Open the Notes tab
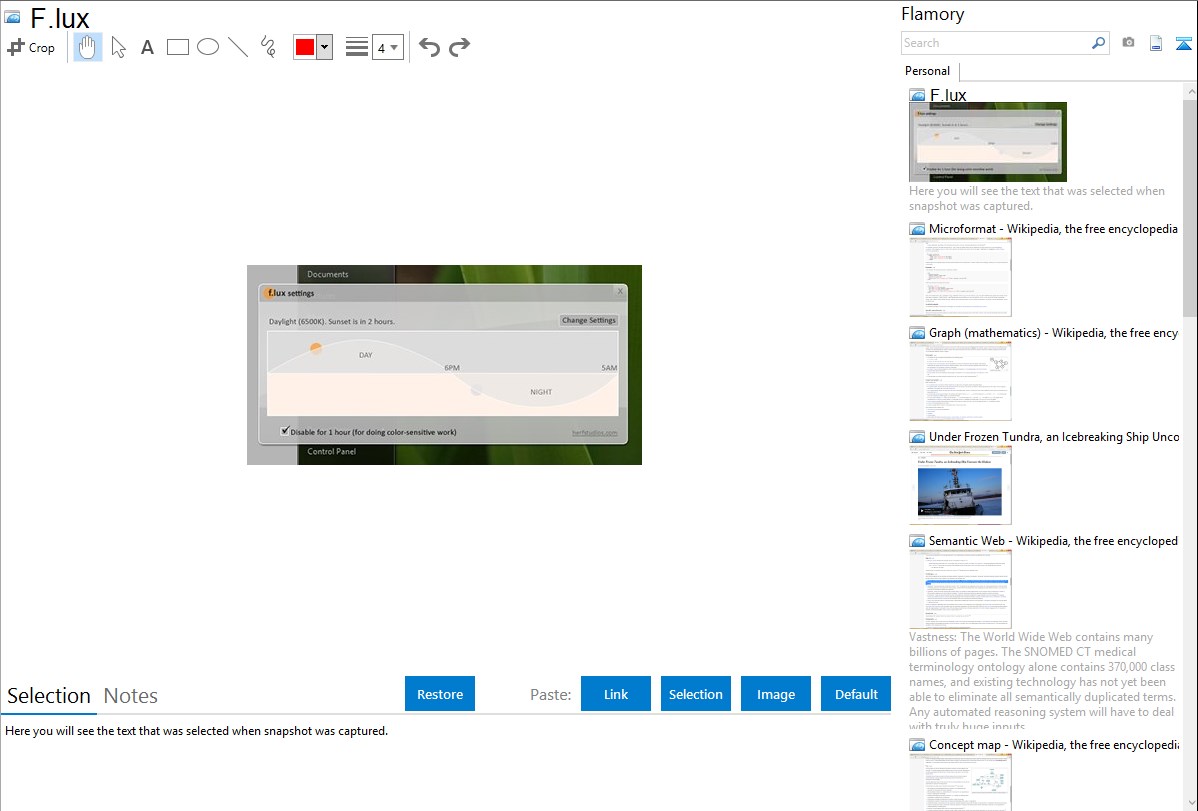The image size is (1198, 811). click(131, 696)
